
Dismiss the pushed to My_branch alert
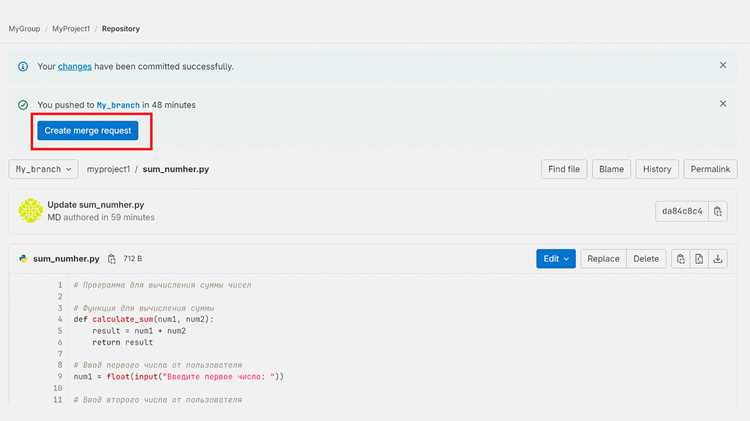(723, 103)
